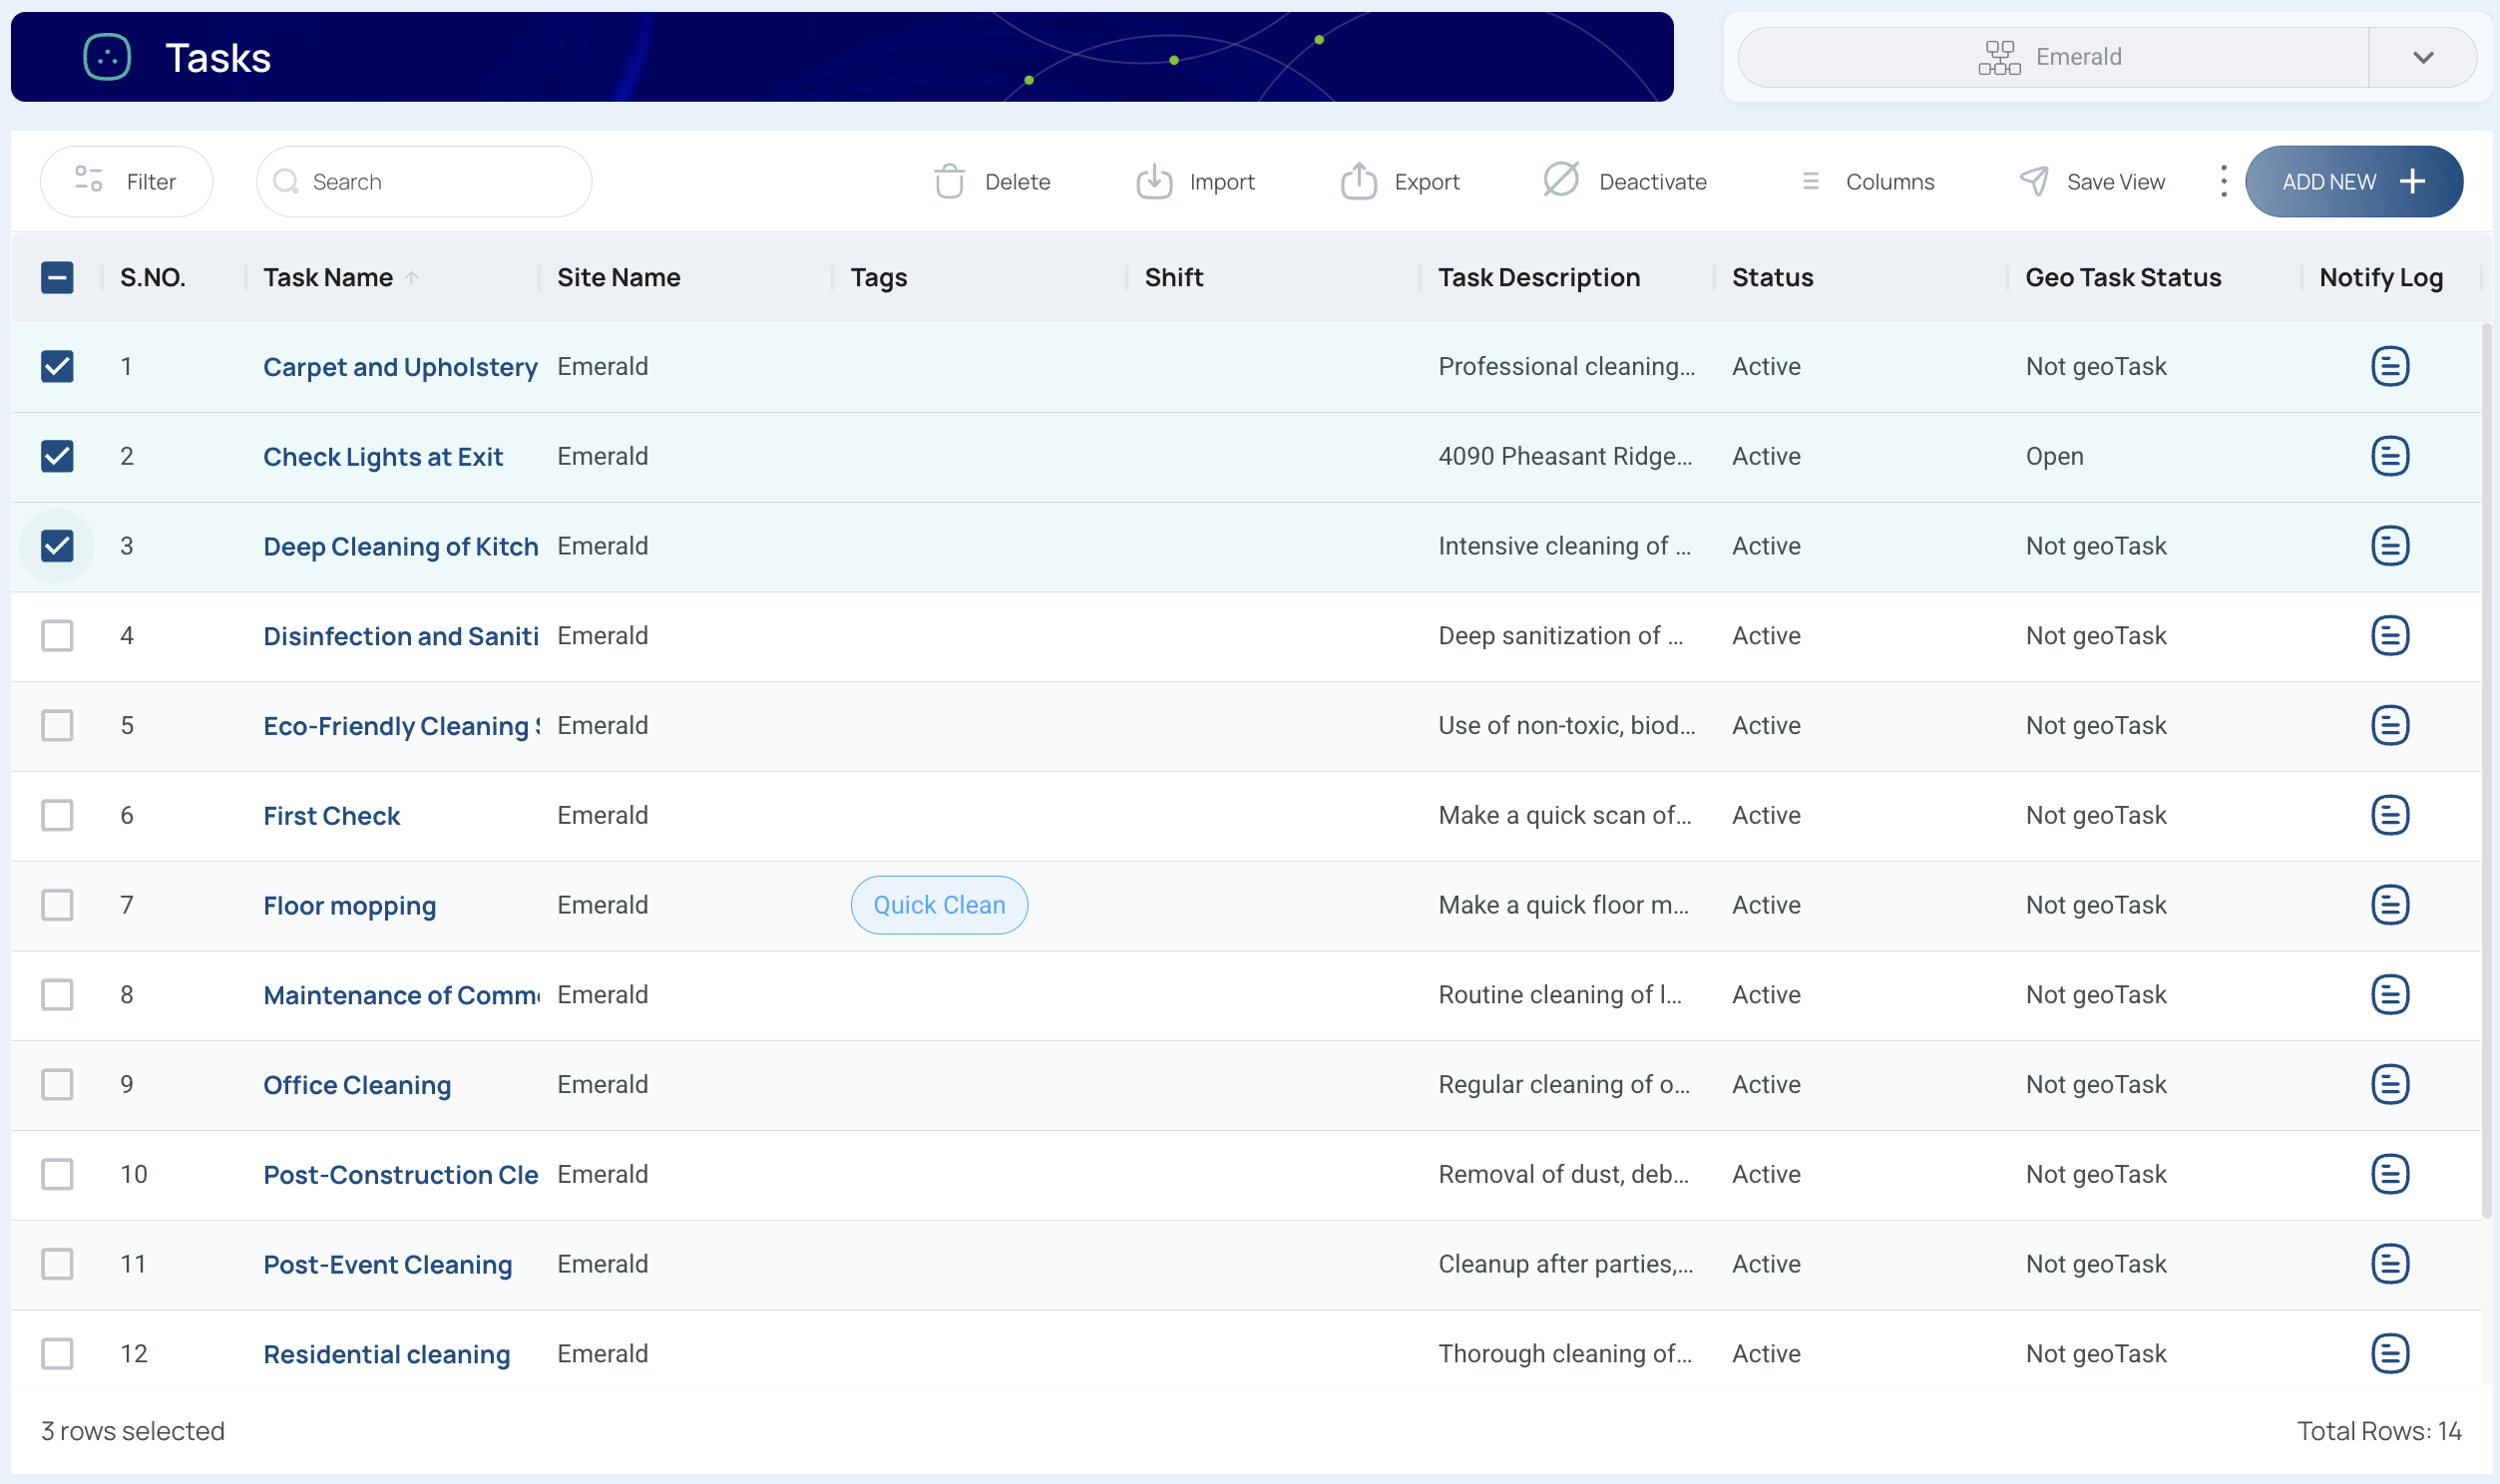The image size is (2500, 1484).
Task: Uncheck the Carpet and Upholstery row checkbox
Action: tap(57, 366)
